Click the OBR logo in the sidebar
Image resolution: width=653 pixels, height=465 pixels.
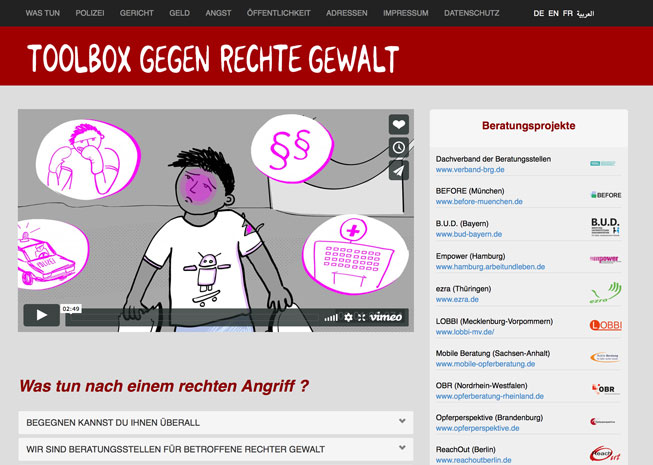(605, 389)
